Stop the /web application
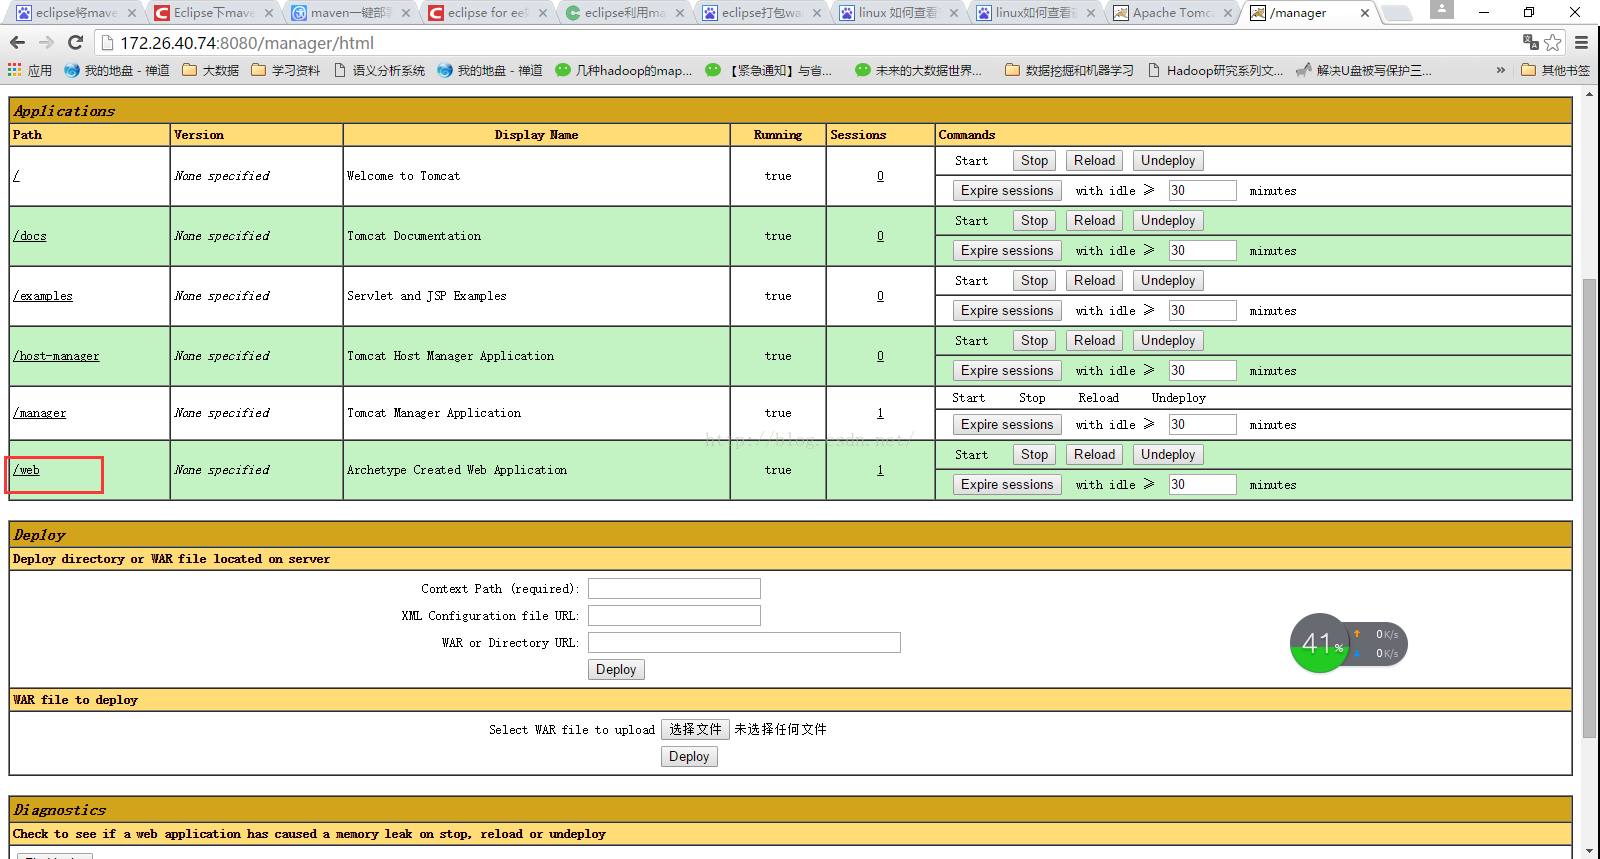The width and height of the screenshot is (1600, 859). tap(1035, 455)
